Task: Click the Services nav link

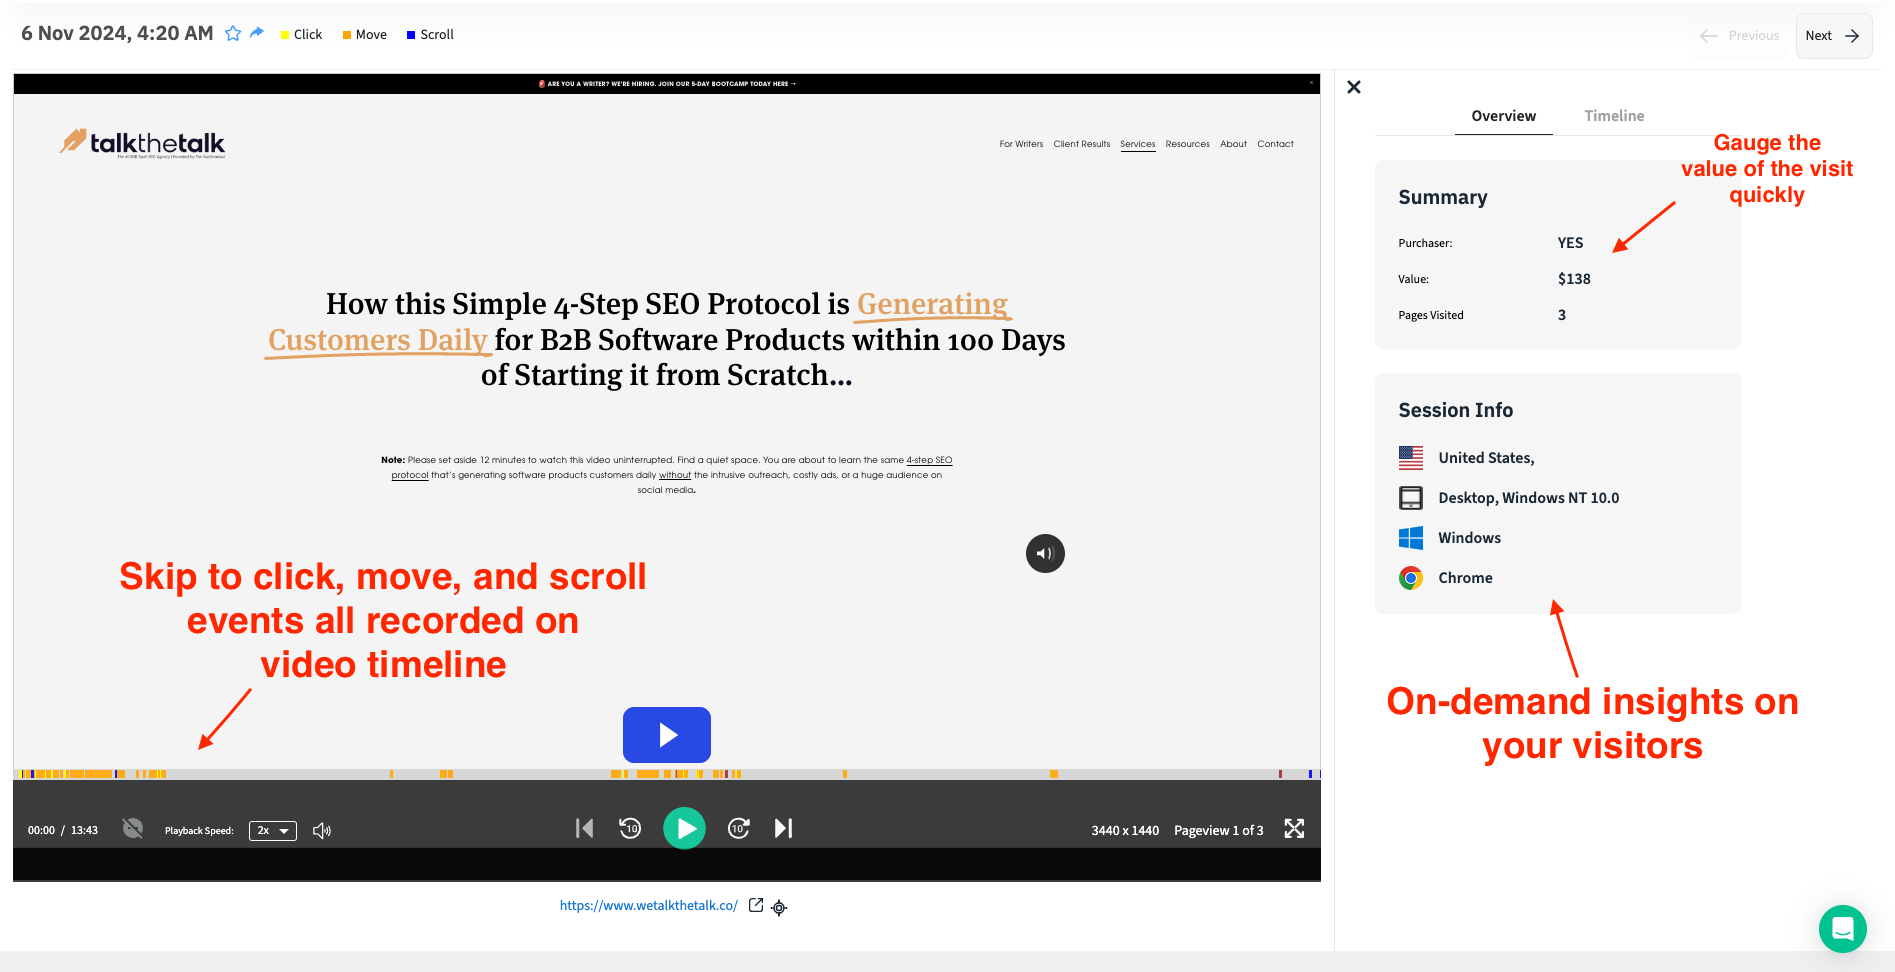Action: tap(1138, 144)
